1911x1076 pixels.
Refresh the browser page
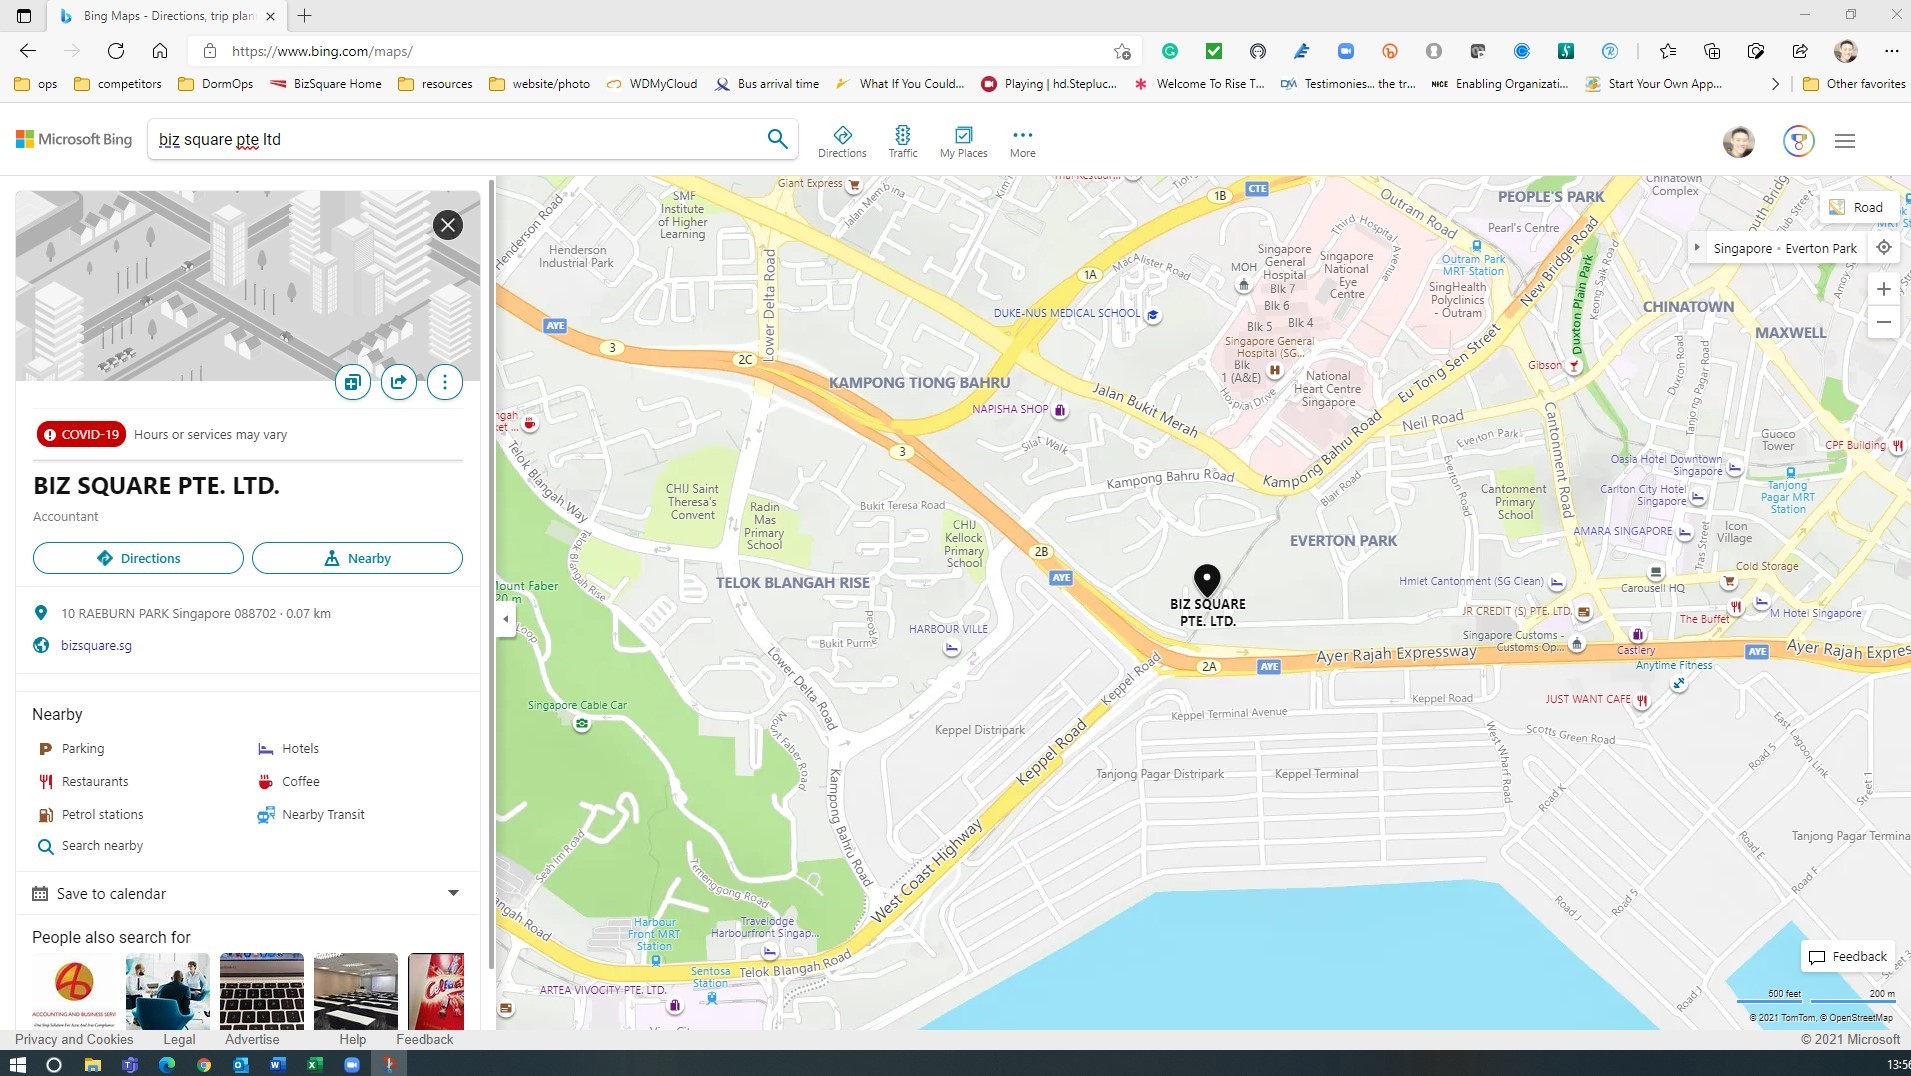[x=116, y=51]
